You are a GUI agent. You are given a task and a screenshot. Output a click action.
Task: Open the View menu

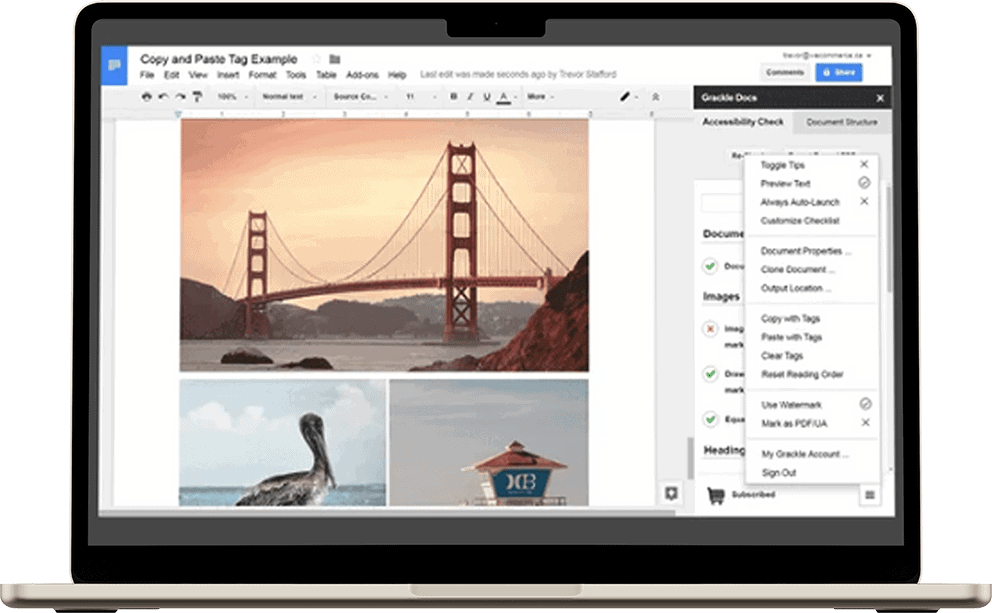coord(198,75)
